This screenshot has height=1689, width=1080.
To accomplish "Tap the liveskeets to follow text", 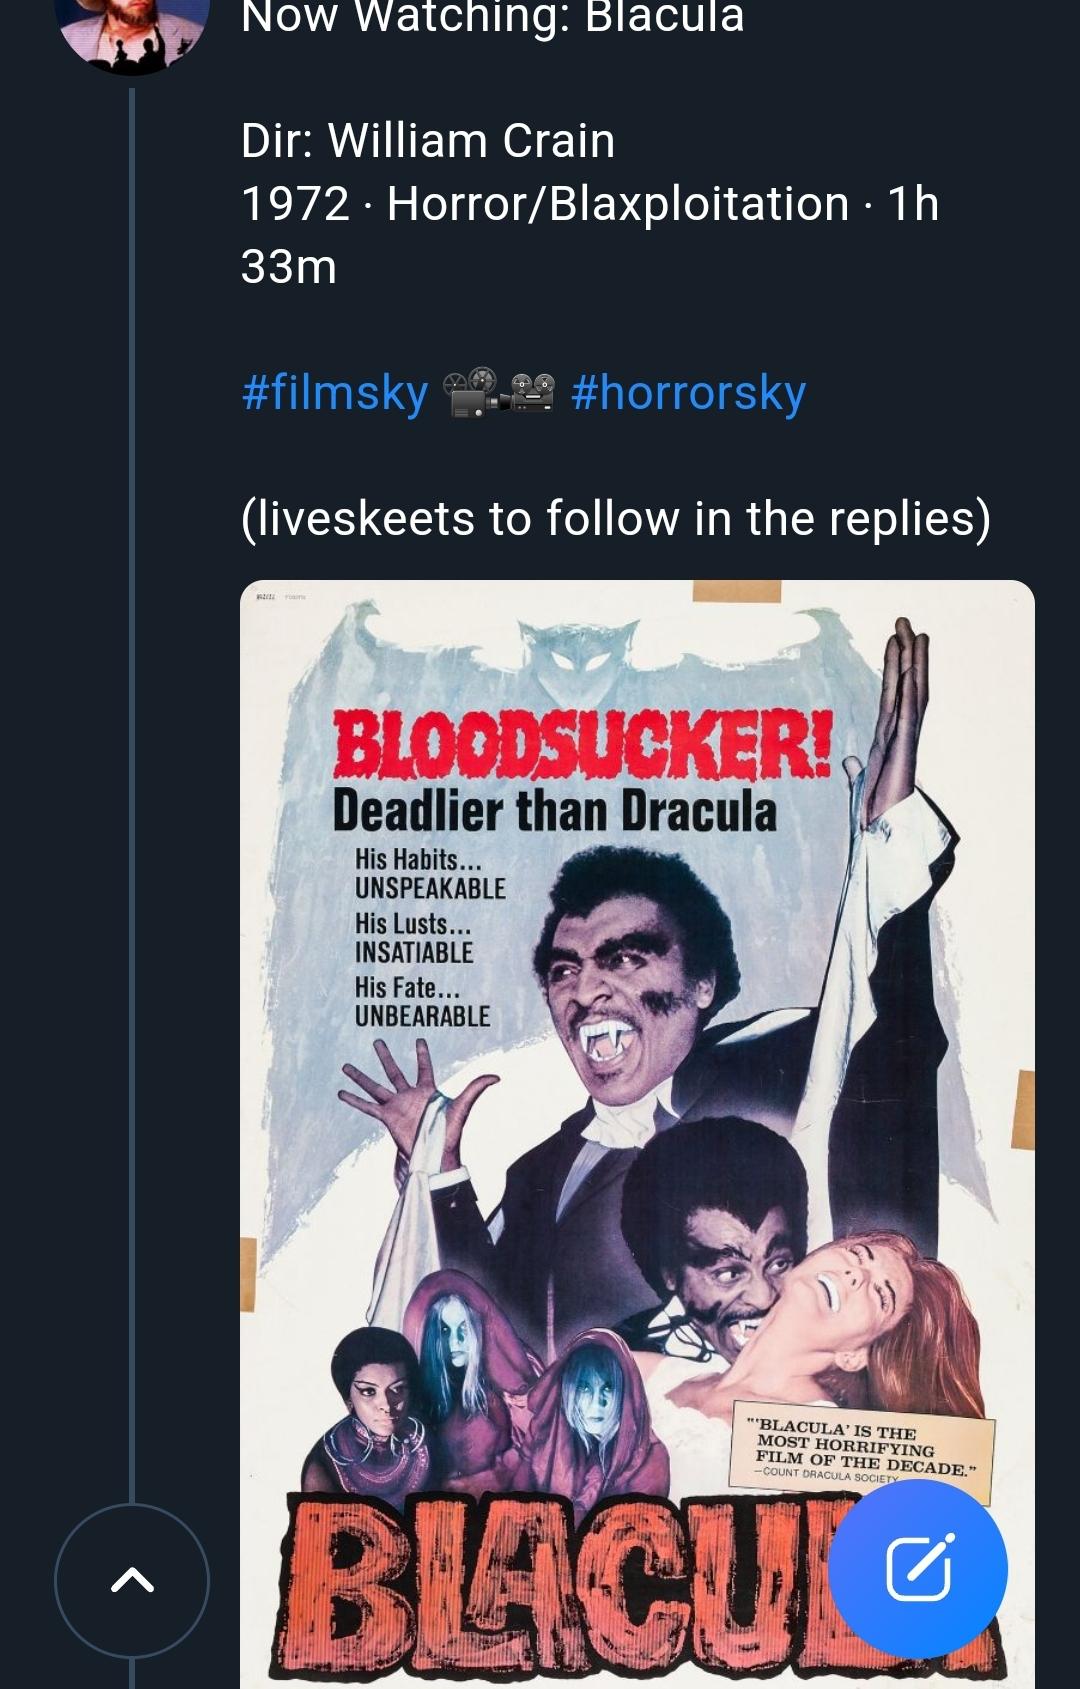I will (615, 518).
